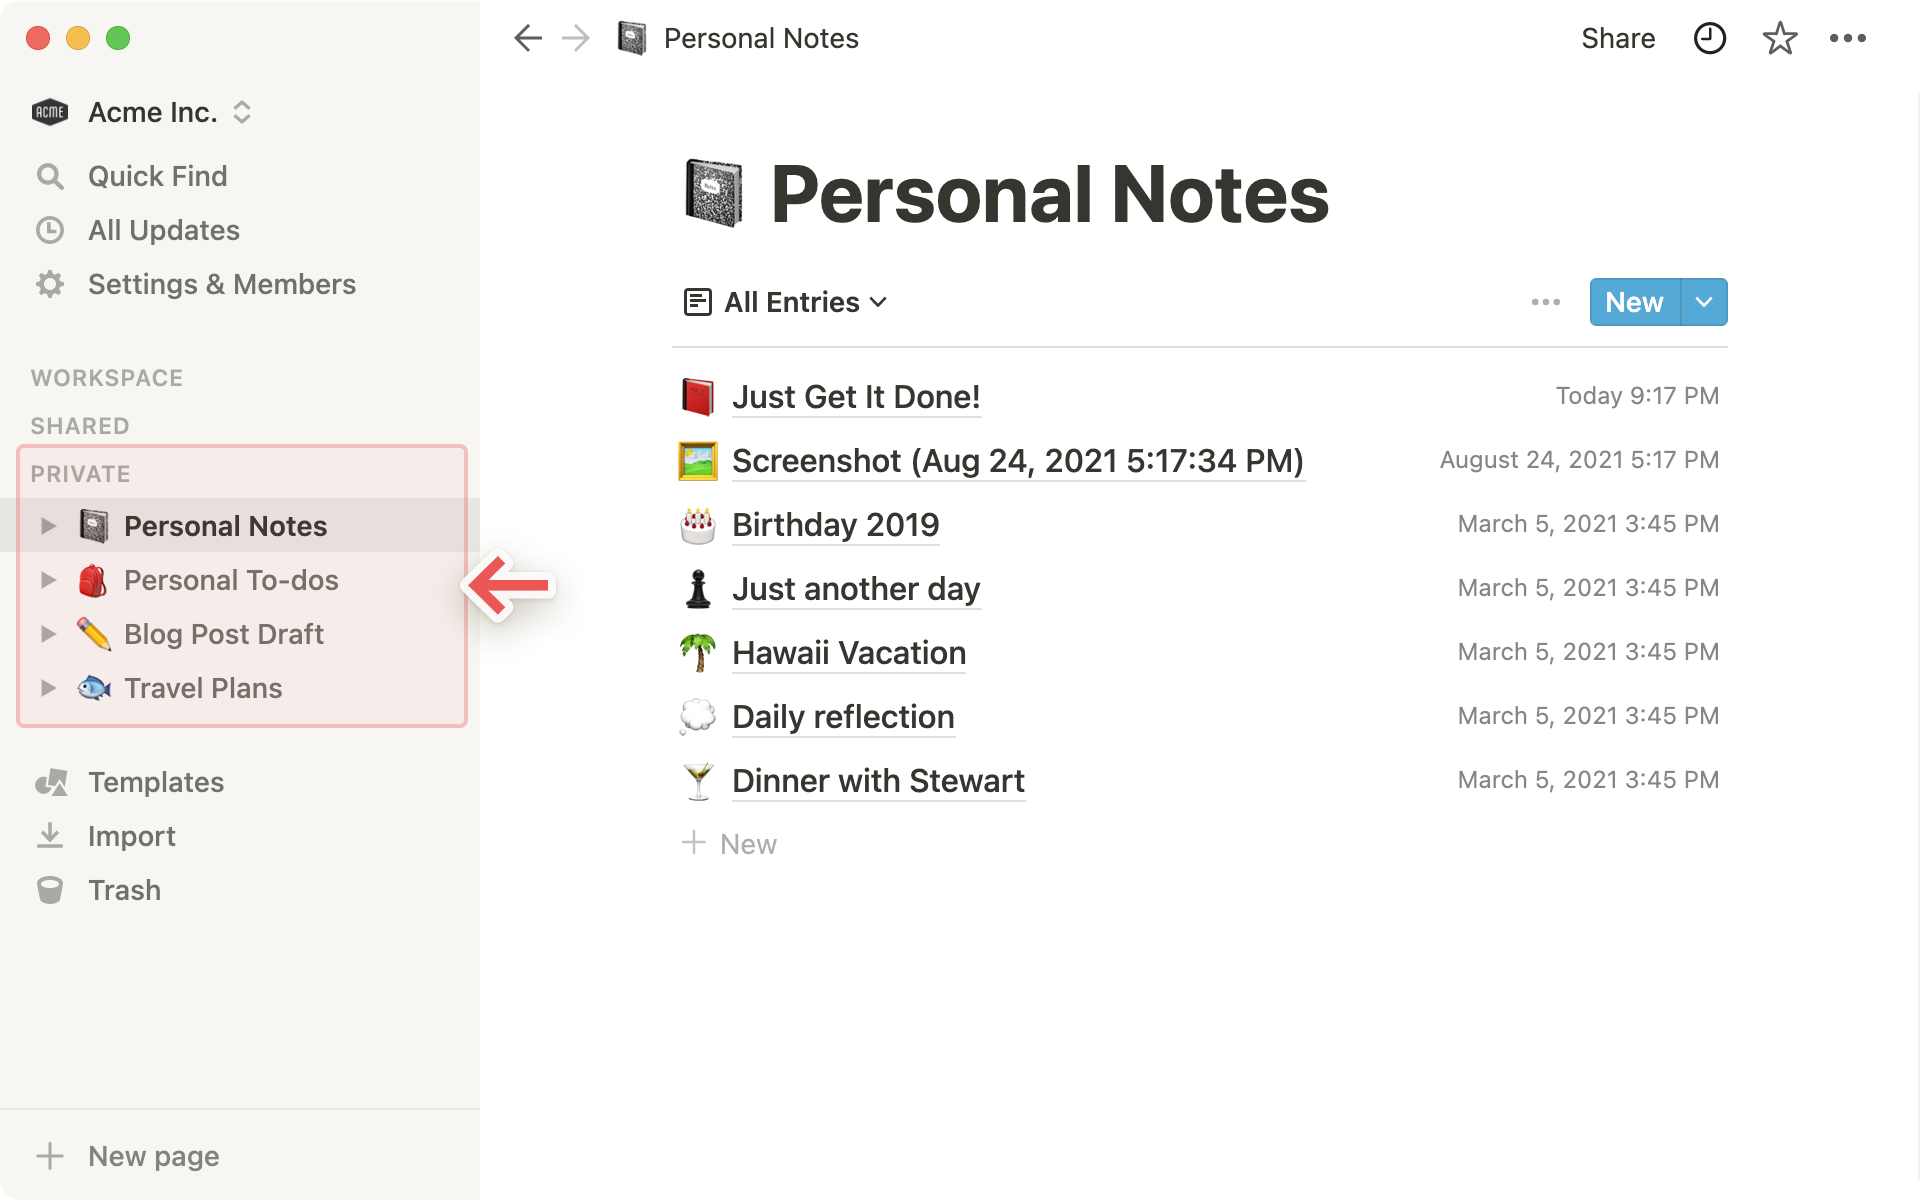This screenshot has height=1200, width=1920.
Task: Select Templates from the sidebar
Action: point(155,781)
